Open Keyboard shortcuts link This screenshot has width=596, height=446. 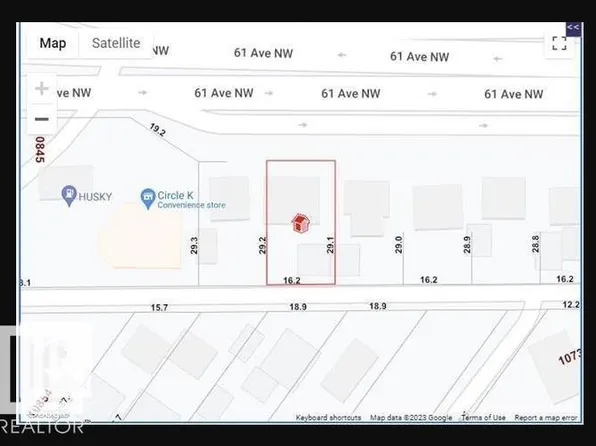pyautogui.click(x=328, y=417)
